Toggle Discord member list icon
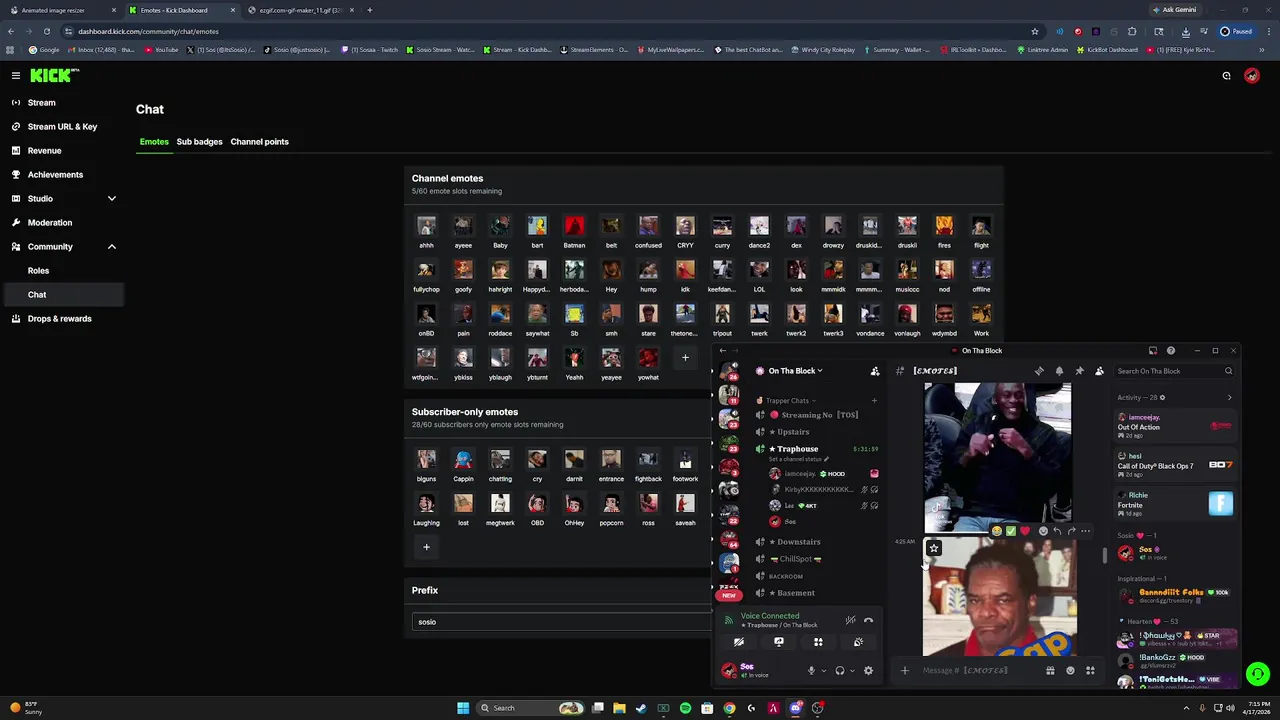Image resolution: width=1280 pixels, height=720 pixels. (x=1099, y=371)
